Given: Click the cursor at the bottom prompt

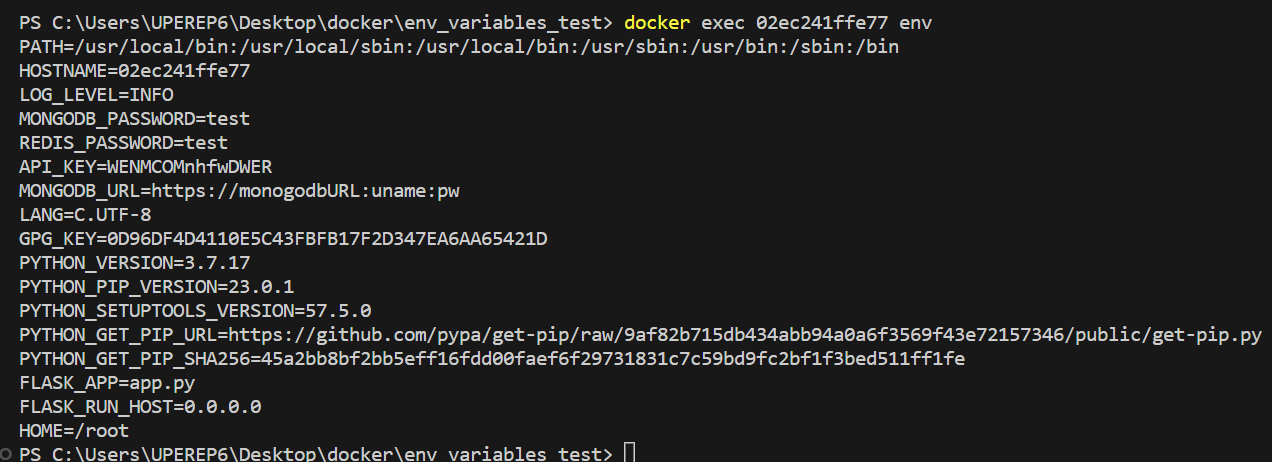Looking at the screenshot, I should 628,454.
